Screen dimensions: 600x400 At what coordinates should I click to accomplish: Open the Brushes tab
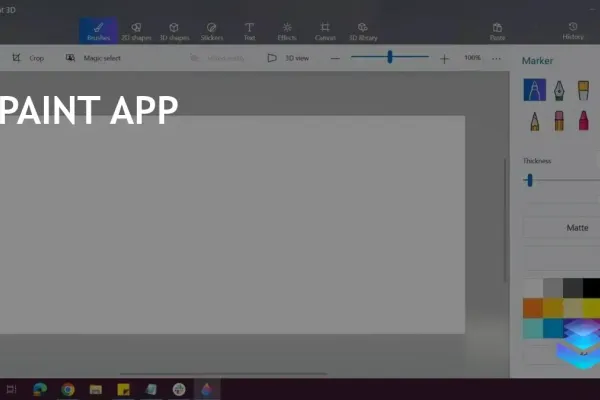(x=98, y=31)
